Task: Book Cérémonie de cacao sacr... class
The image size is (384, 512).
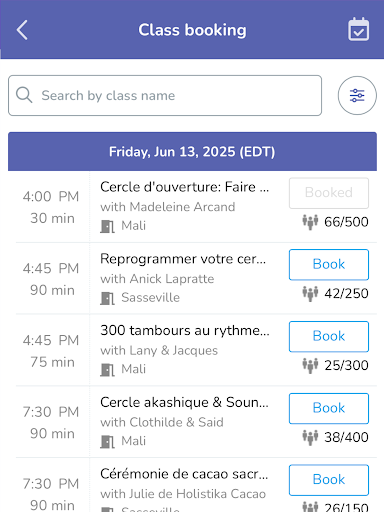Action: [329, 480]
